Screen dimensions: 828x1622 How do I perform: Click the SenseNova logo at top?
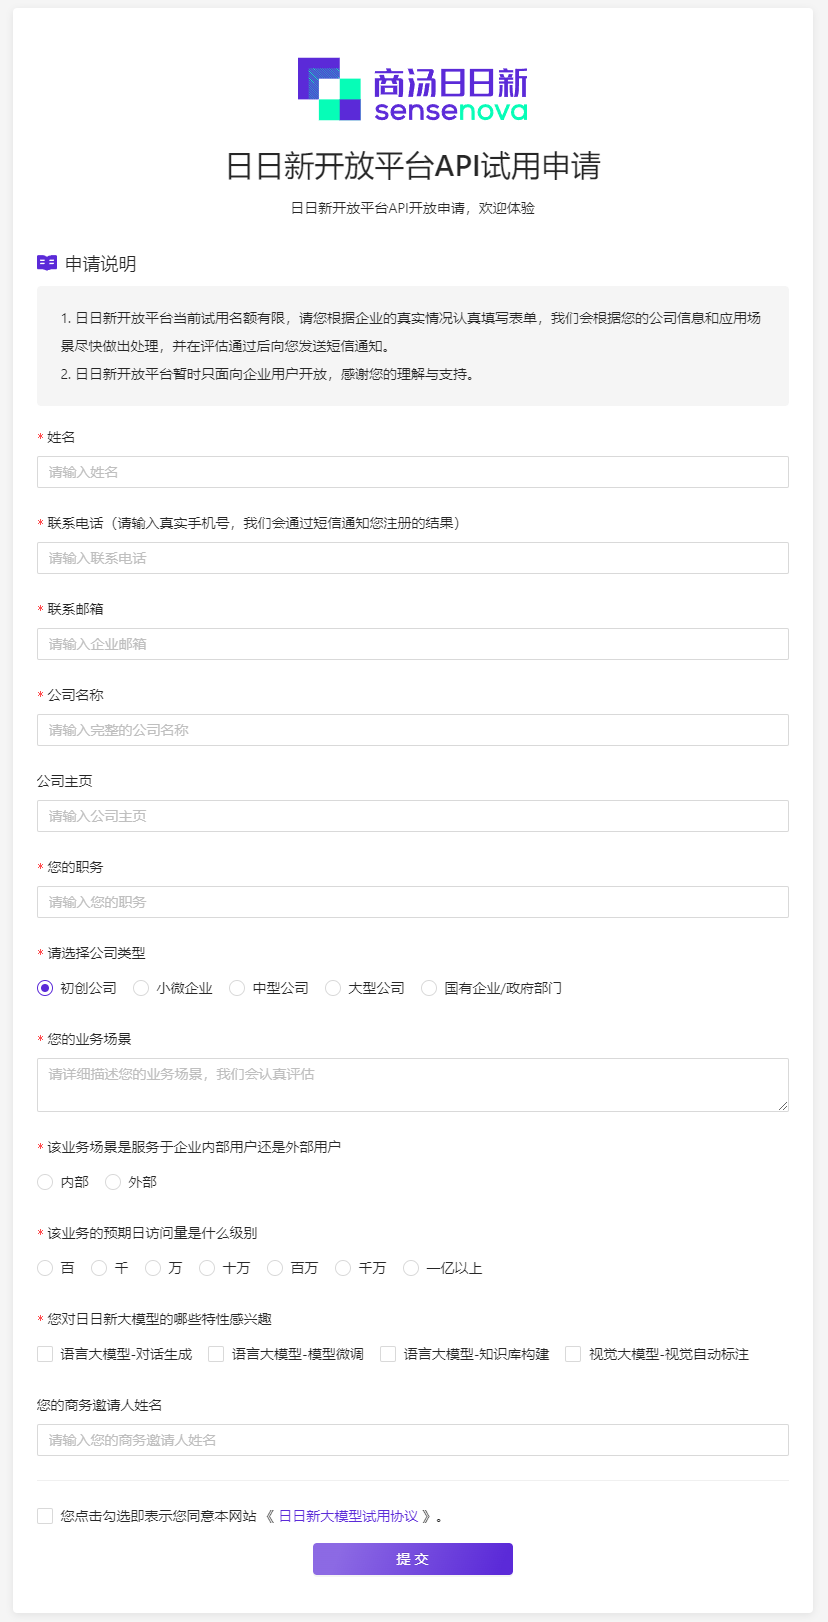pos(413,89)
